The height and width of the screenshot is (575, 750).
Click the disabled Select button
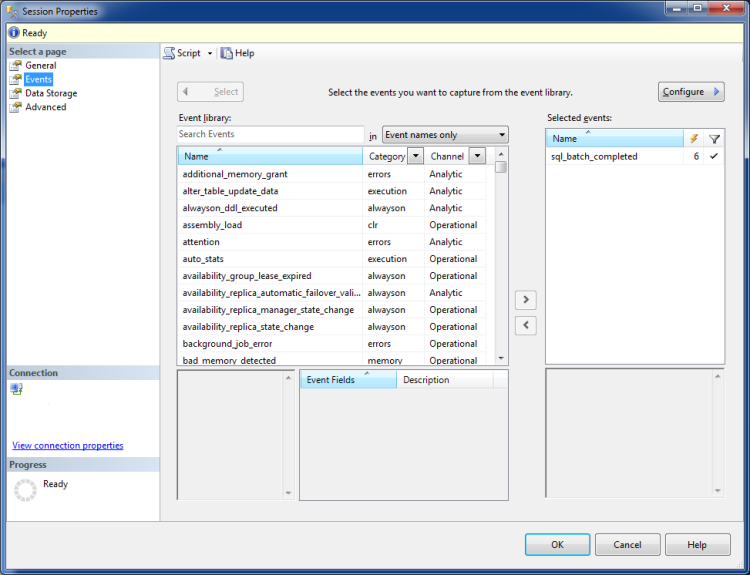210,92
